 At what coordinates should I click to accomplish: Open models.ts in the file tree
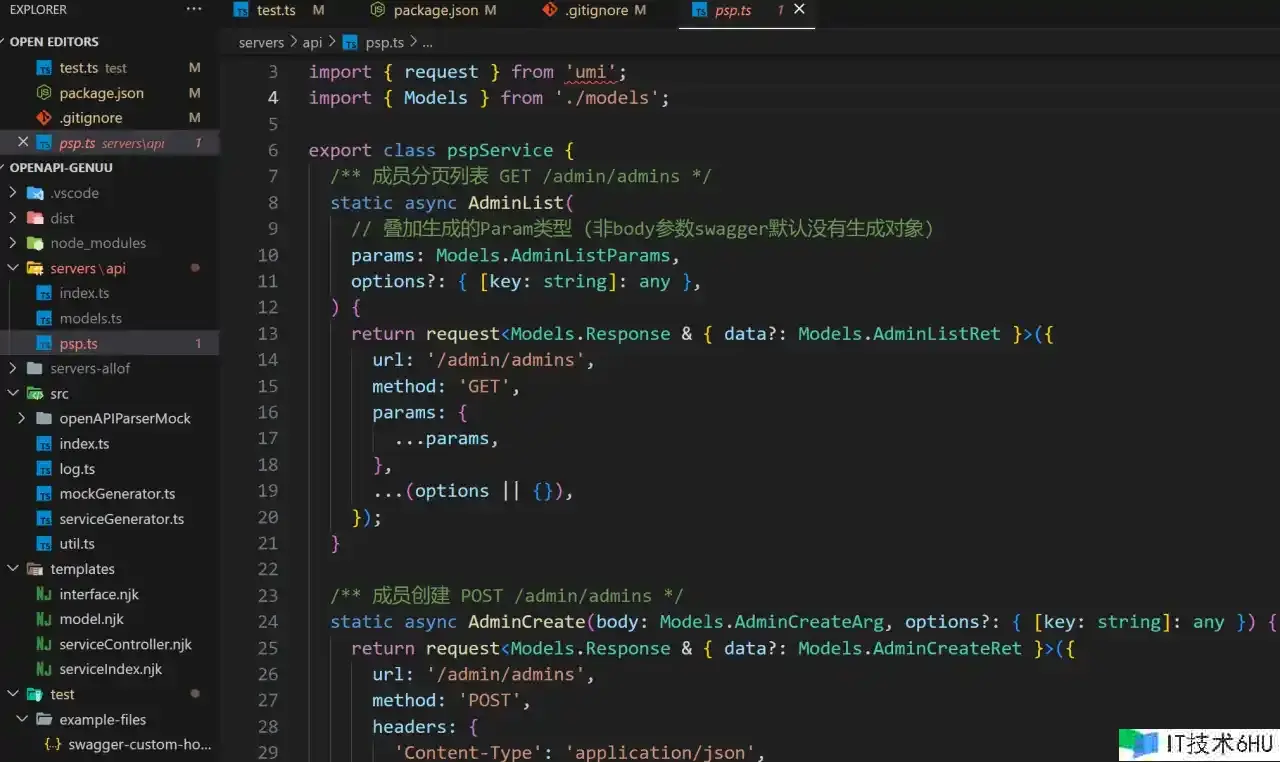point(90,318)
